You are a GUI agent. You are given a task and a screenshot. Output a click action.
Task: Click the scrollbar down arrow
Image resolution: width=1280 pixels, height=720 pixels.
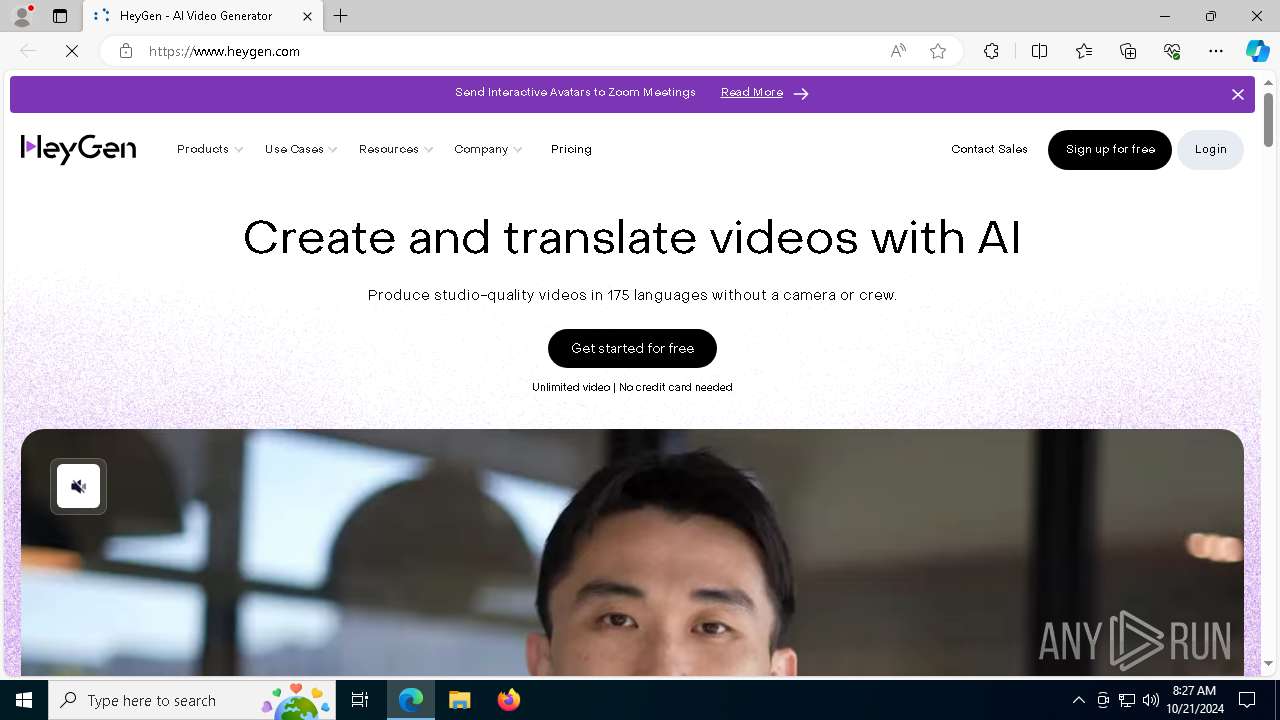[x=1268, y=663]
